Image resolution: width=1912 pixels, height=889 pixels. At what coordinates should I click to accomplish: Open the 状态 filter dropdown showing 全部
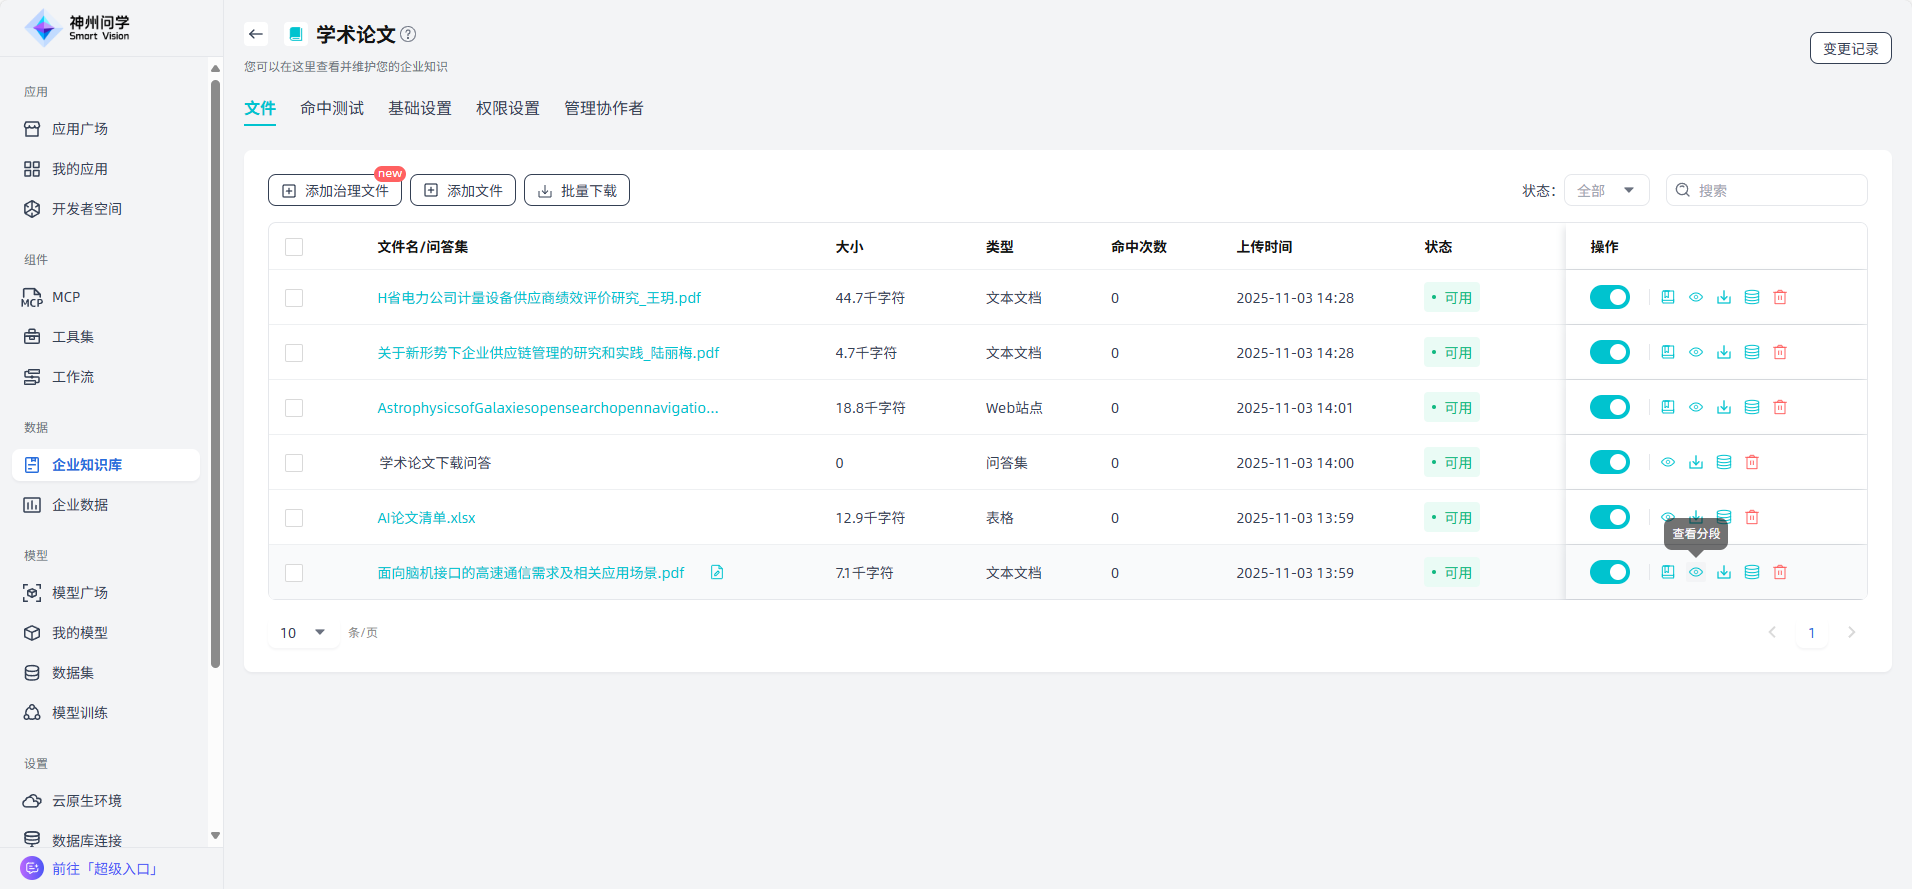coord(1606,190)
